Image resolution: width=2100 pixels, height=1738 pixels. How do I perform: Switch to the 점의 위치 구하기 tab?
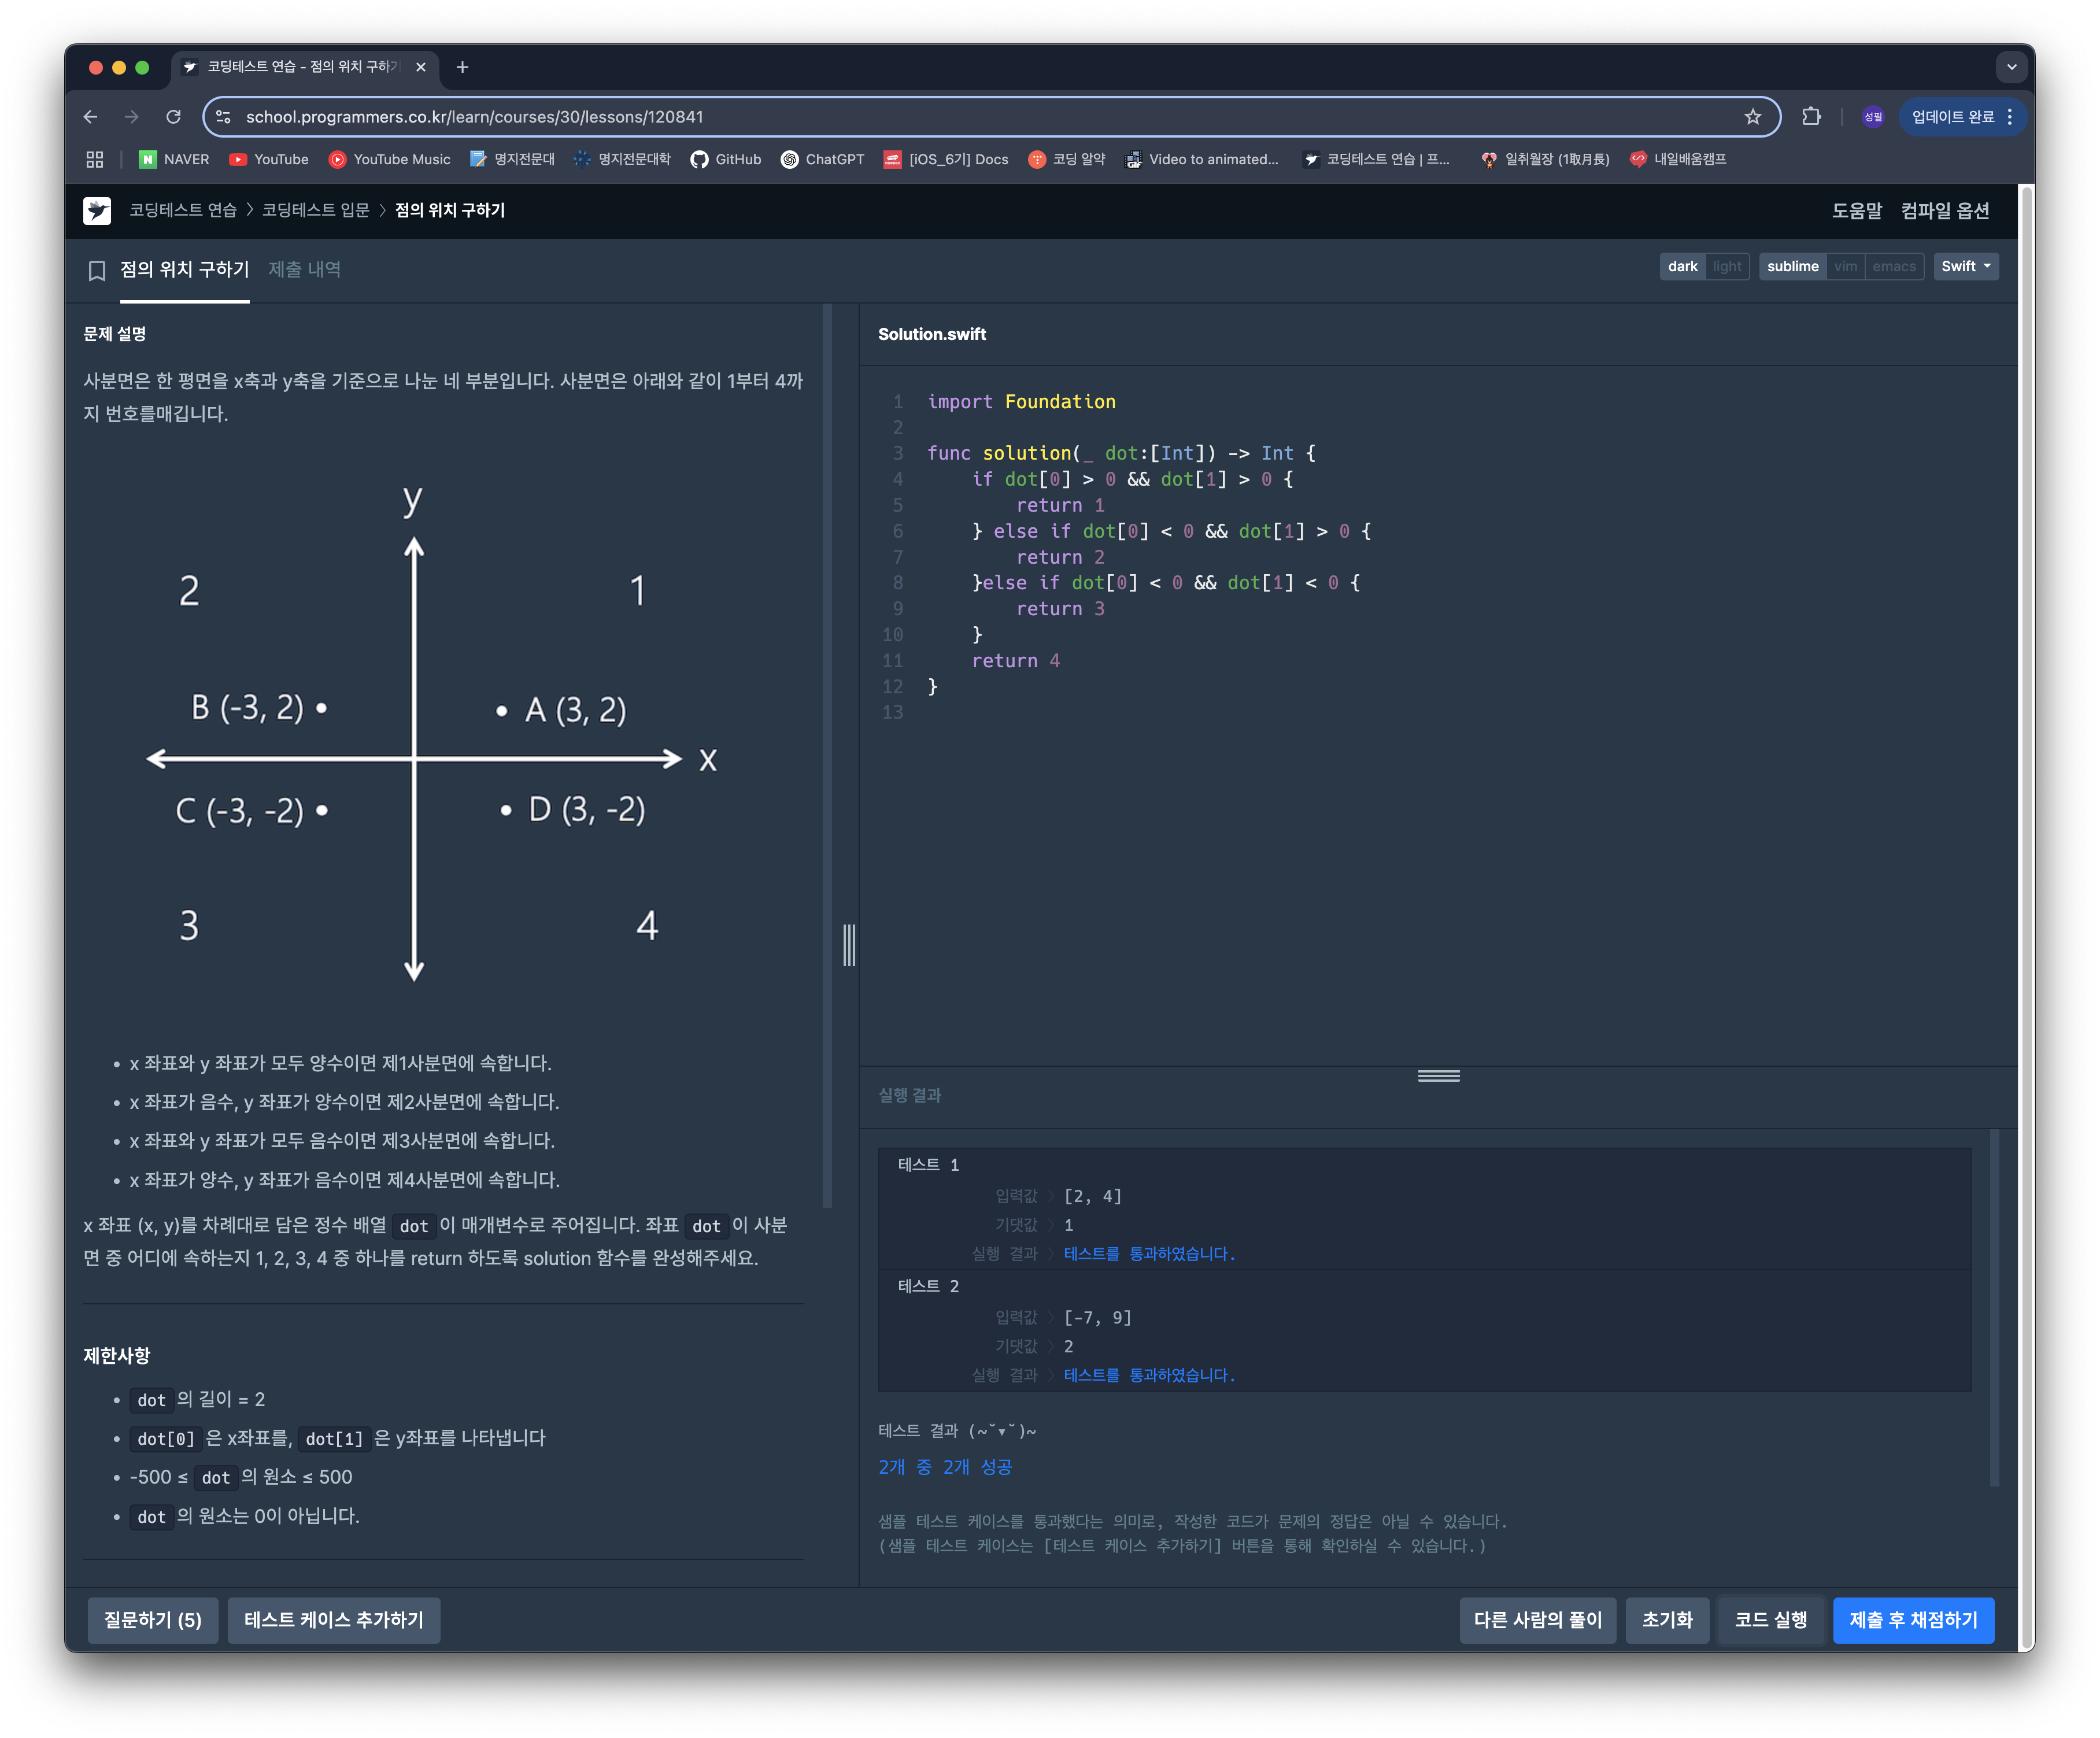(x=184, y=269)
